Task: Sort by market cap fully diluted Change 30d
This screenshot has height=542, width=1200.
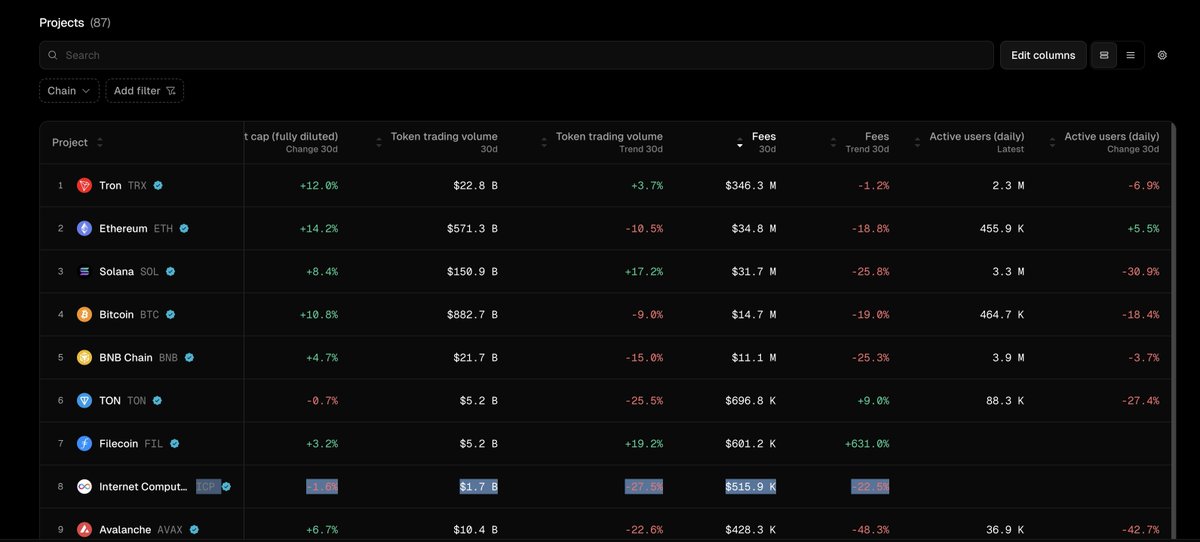Action: coord(292,142)
